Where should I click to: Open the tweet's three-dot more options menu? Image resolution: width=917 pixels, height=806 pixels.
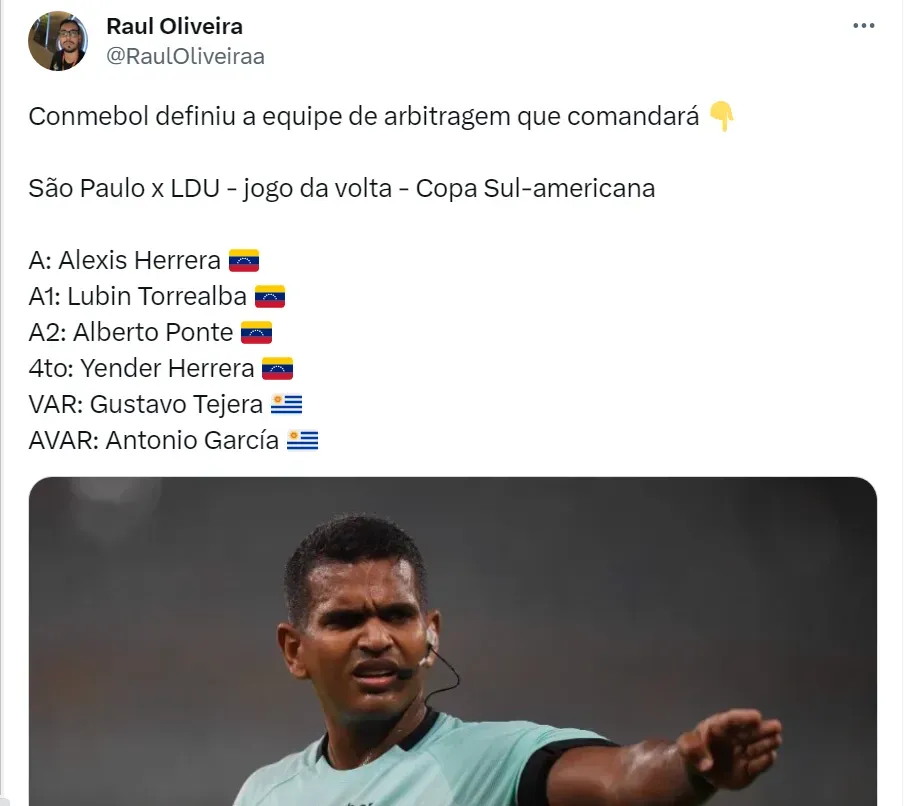(864, 27)
